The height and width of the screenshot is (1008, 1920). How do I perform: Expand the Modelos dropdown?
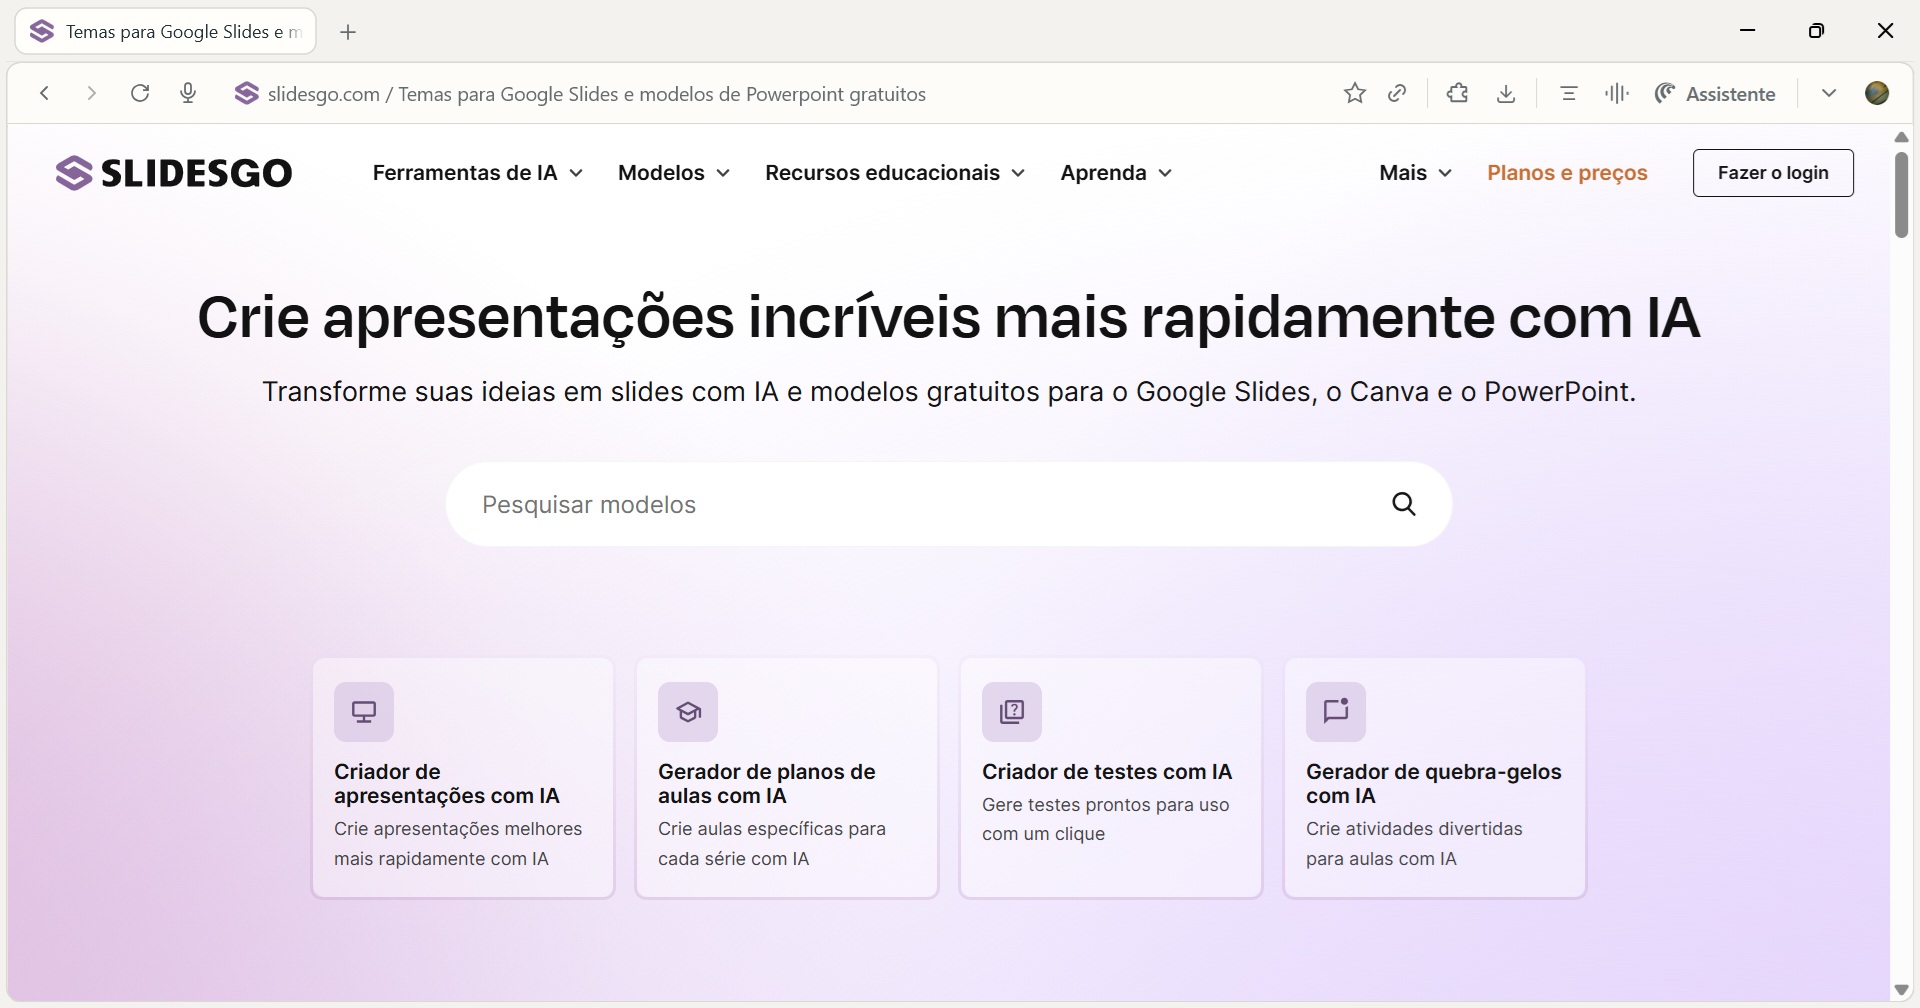[x=674, y=173]
